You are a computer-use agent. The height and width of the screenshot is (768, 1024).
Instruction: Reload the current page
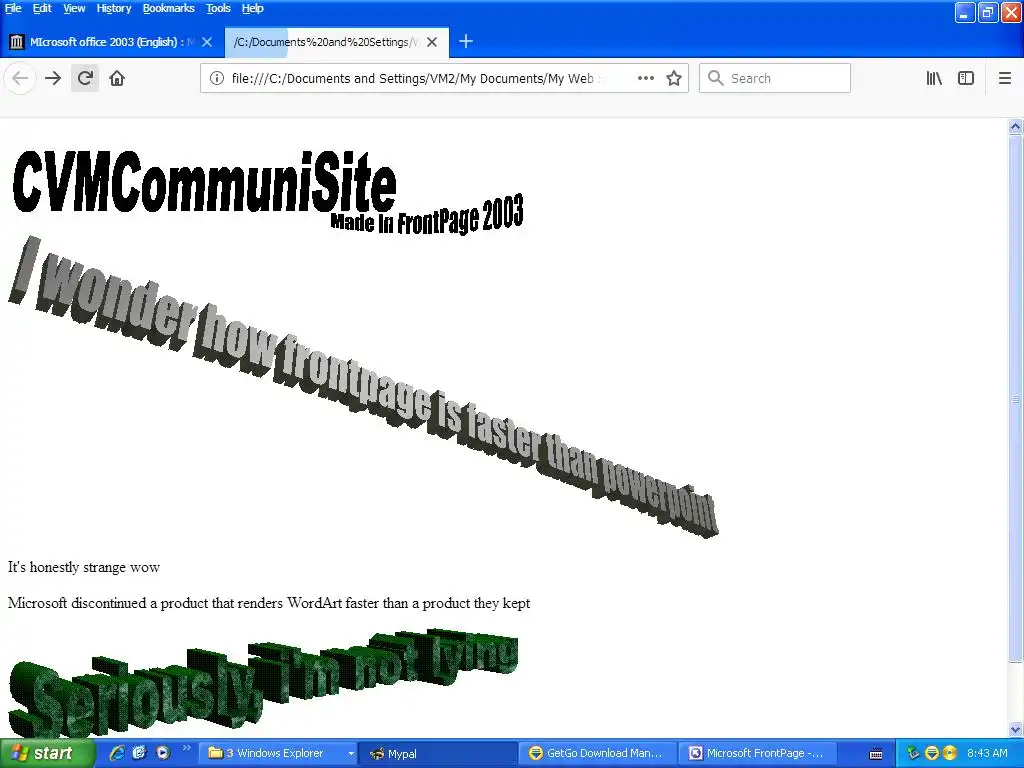pos(85,78)
